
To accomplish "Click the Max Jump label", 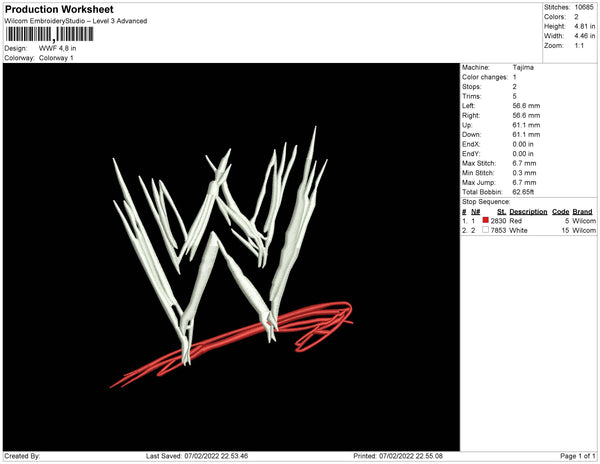I will point(479,182).
